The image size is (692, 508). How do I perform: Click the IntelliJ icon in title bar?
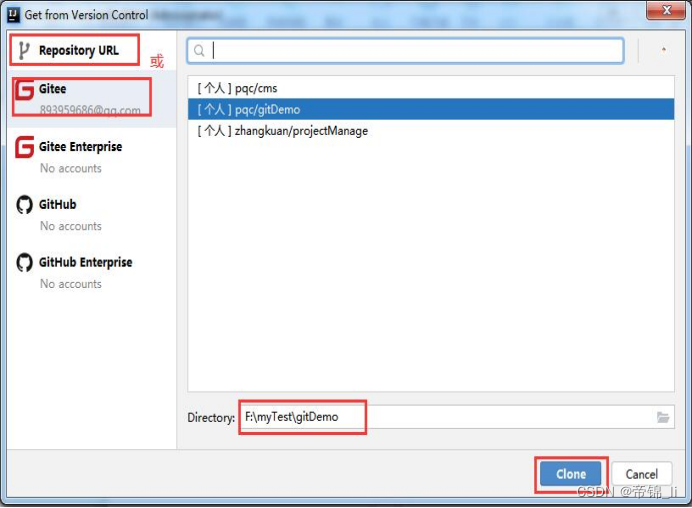point(13,15)
